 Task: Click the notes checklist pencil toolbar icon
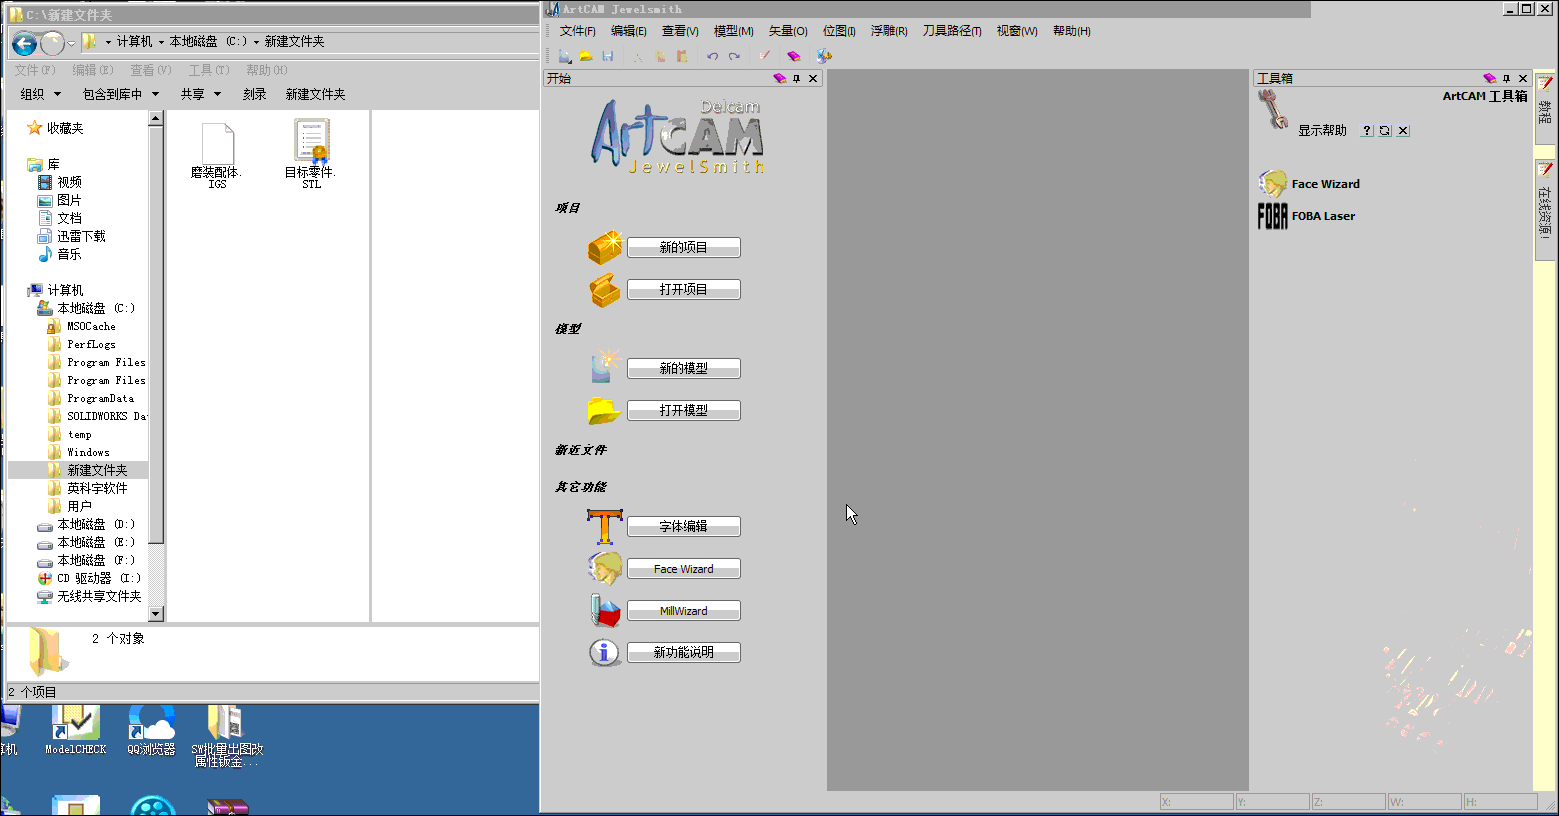[764, 56]
